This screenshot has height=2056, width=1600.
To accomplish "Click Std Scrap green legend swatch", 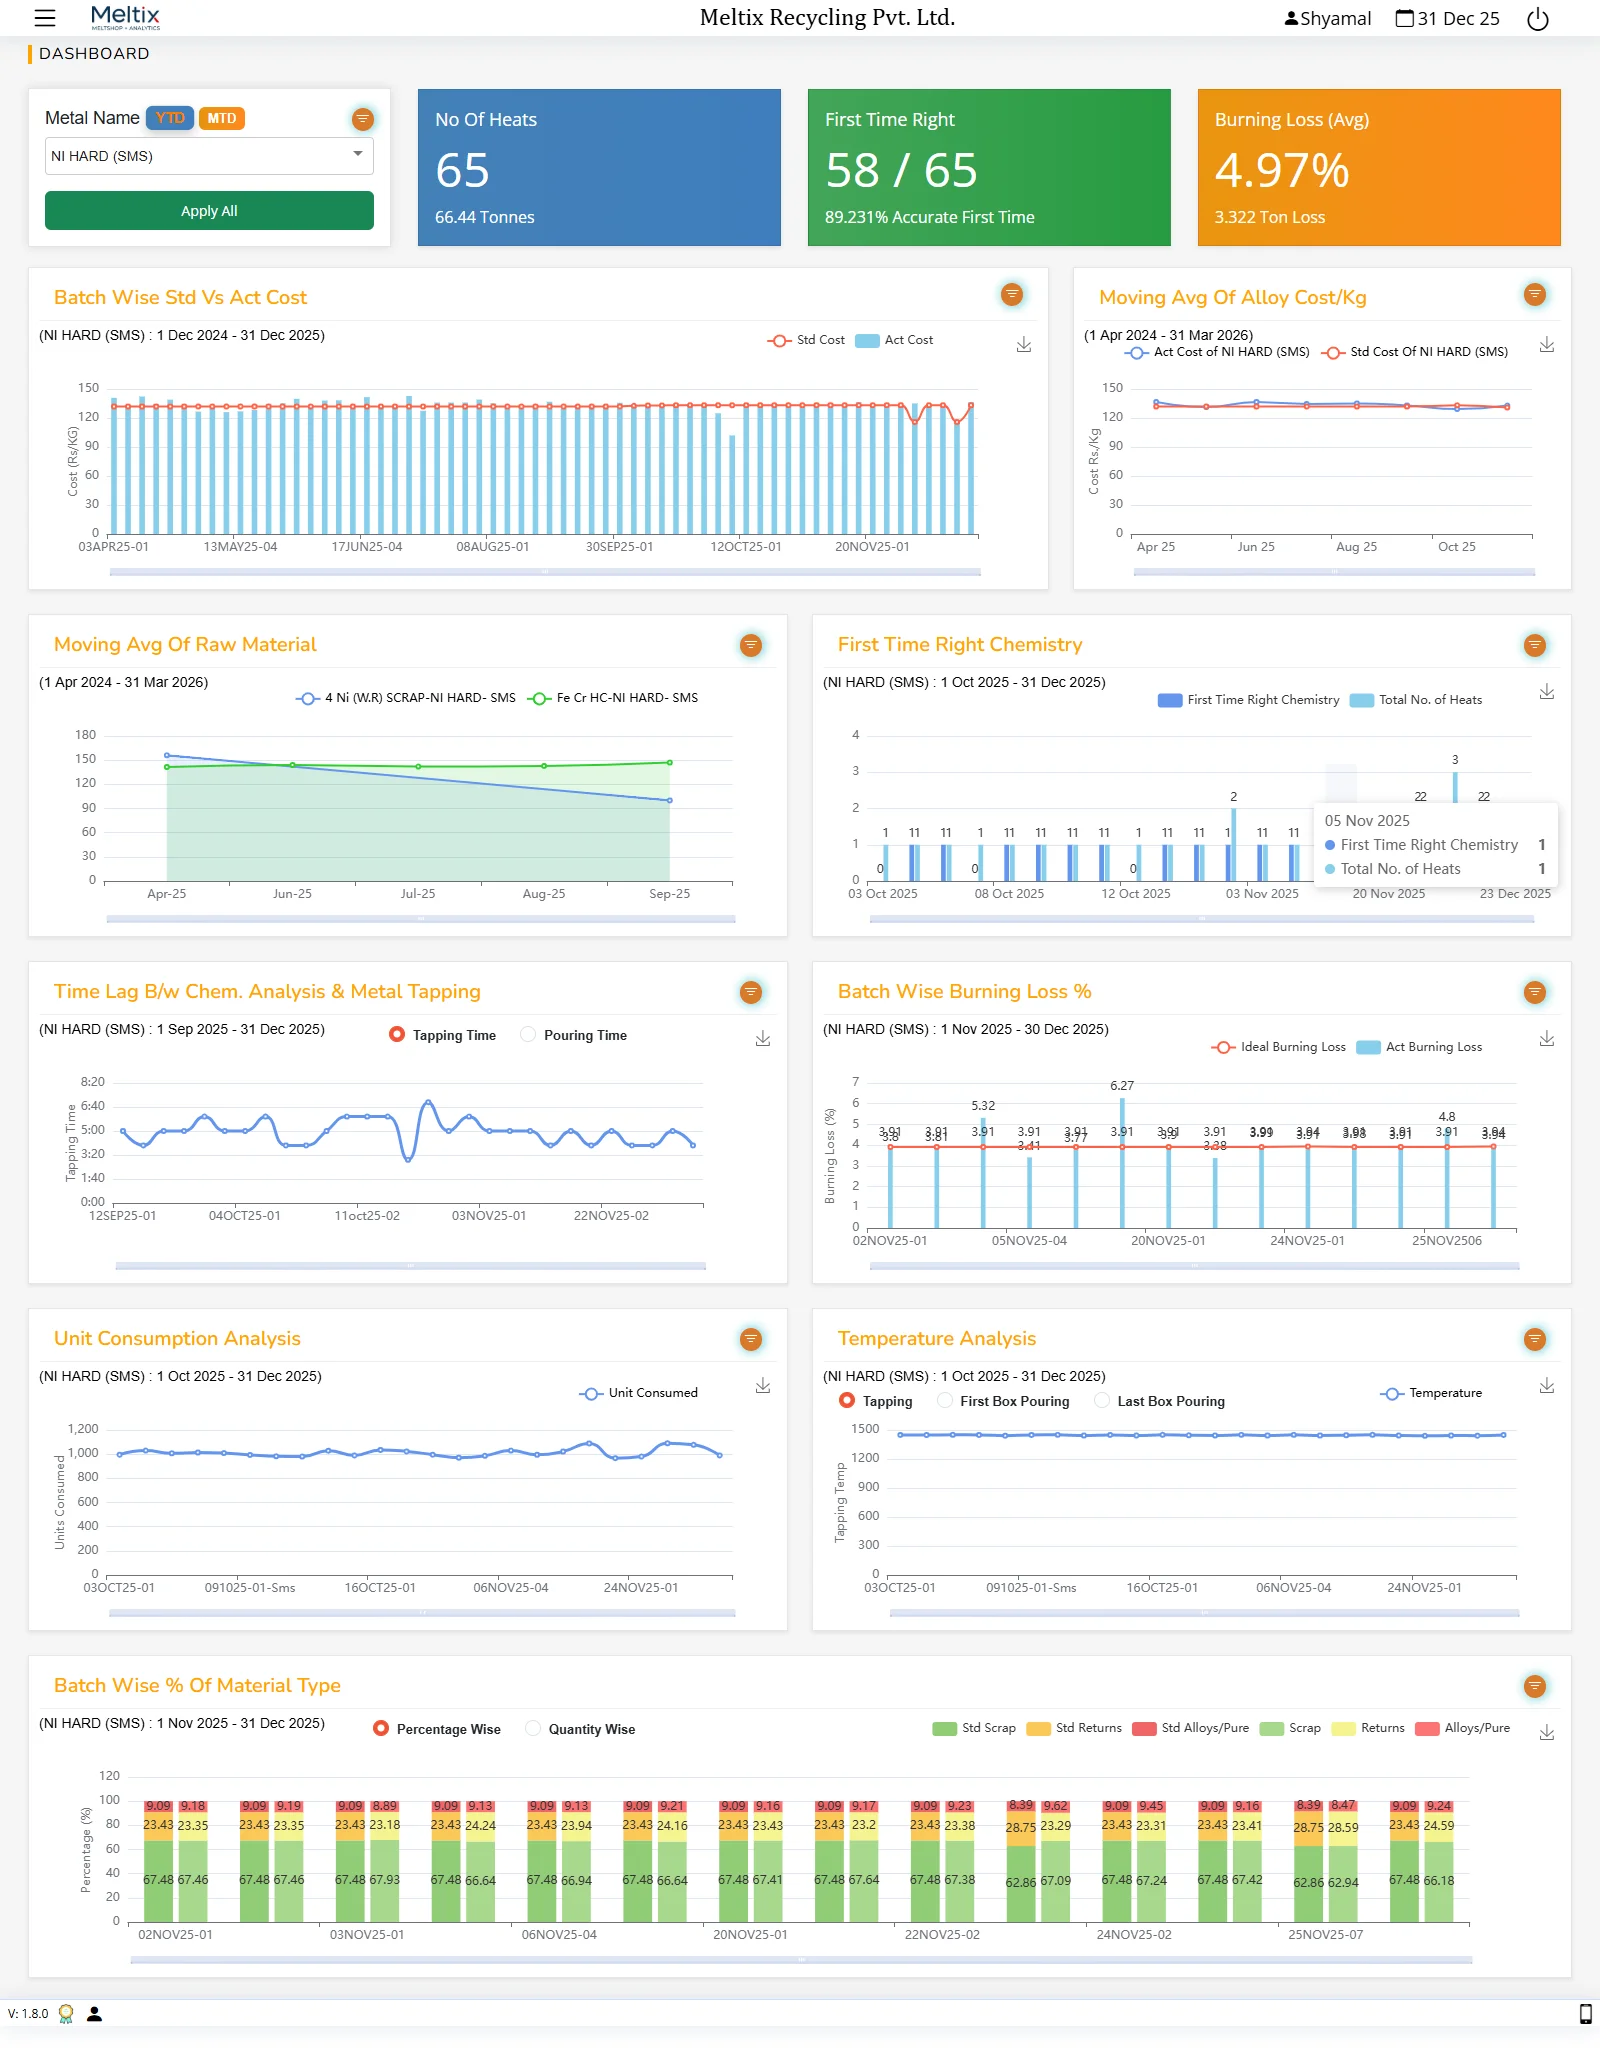I will (945, 1729).
